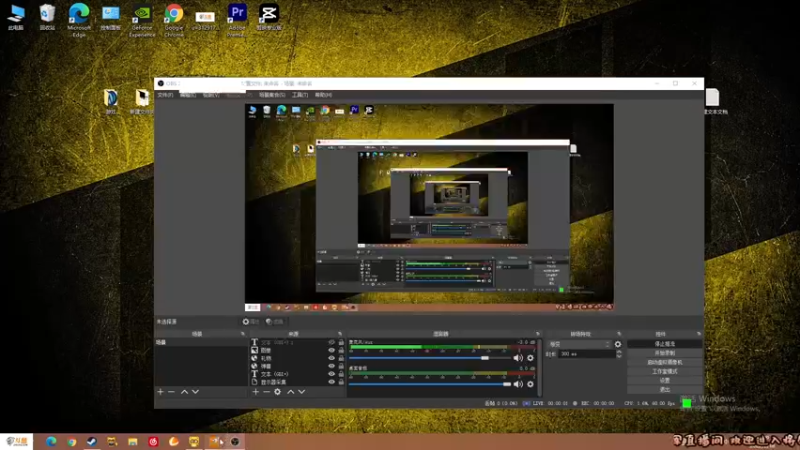Hide the 文本 (GDI+) source with its eye icon
This screenshot has height=450, width=800.
[x=332, y=374]
